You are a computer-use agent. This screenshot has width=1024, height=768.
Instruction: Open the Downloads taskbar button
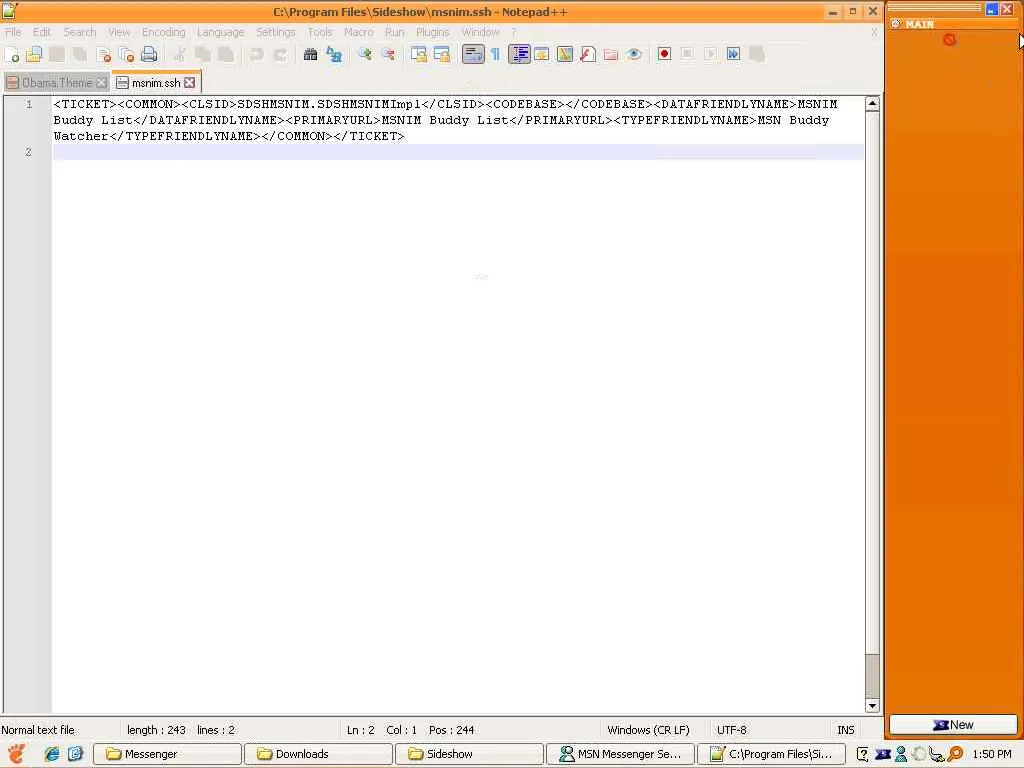coord(318,754)
